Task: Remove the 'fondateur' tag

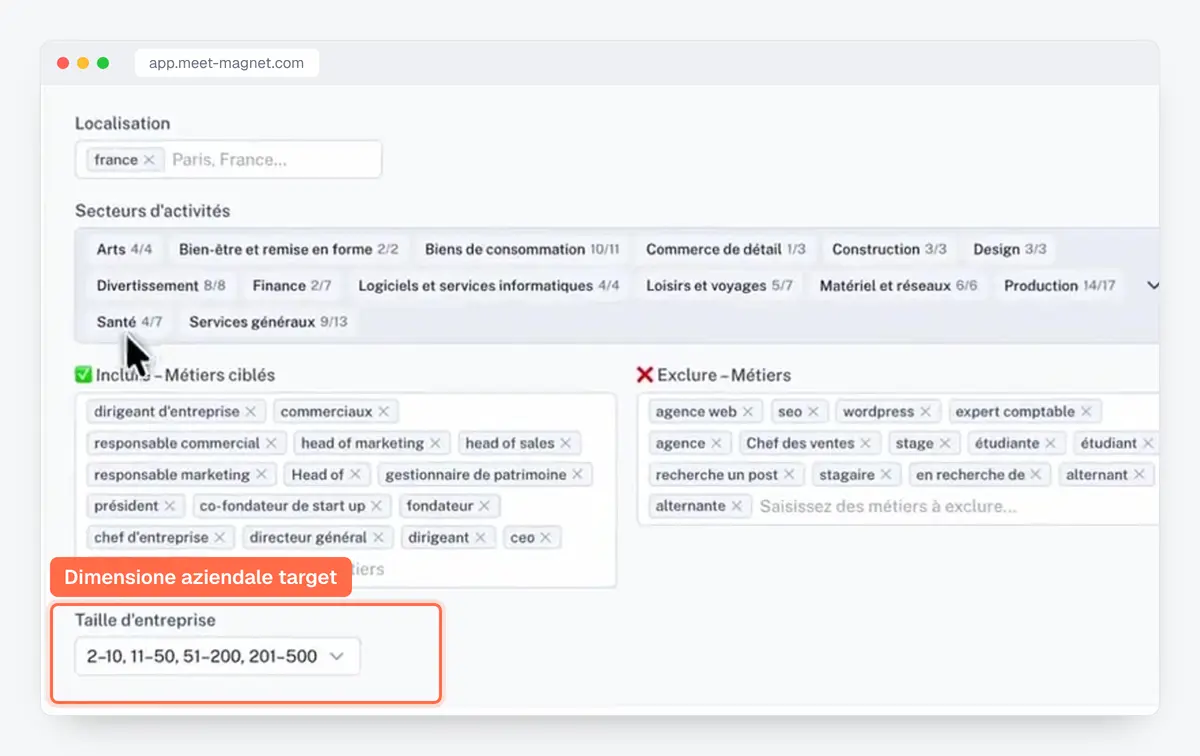Action: click(x=484, y=506)
